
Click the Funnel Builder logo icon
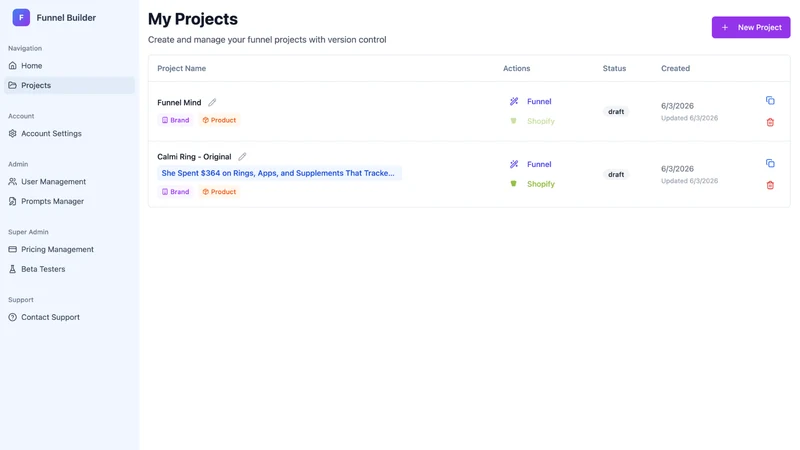(21, 17)
